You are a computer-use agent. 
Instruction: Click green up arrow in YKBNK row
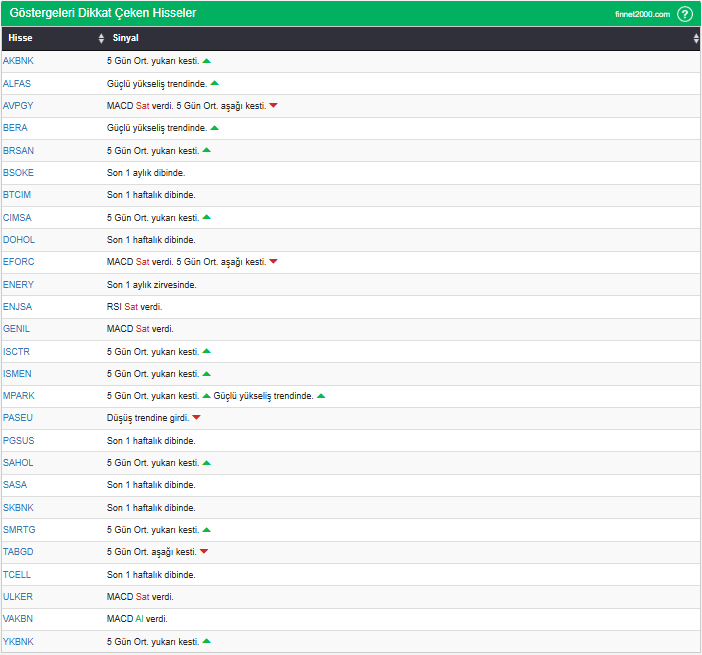207,641
